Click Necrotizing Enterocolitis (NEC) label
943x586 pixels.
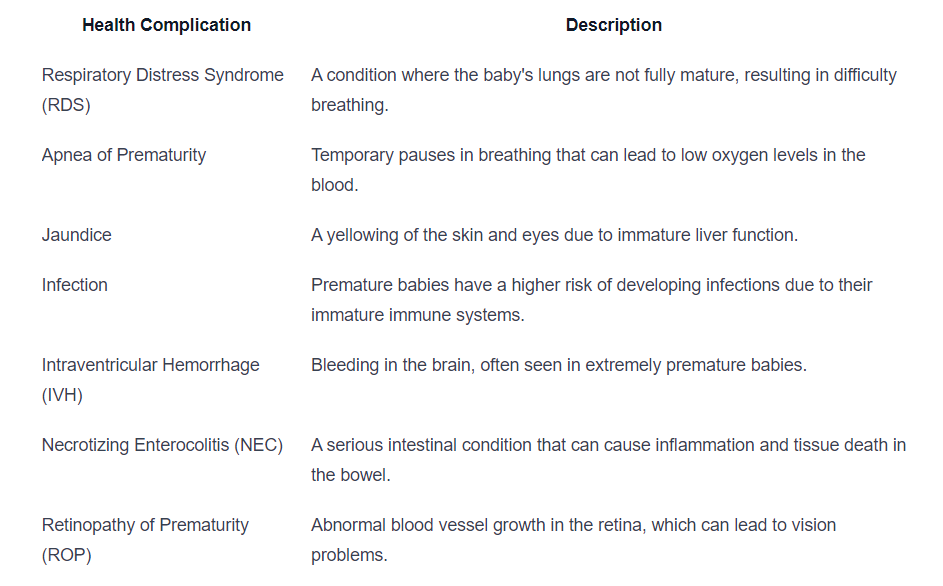point(162,445)
